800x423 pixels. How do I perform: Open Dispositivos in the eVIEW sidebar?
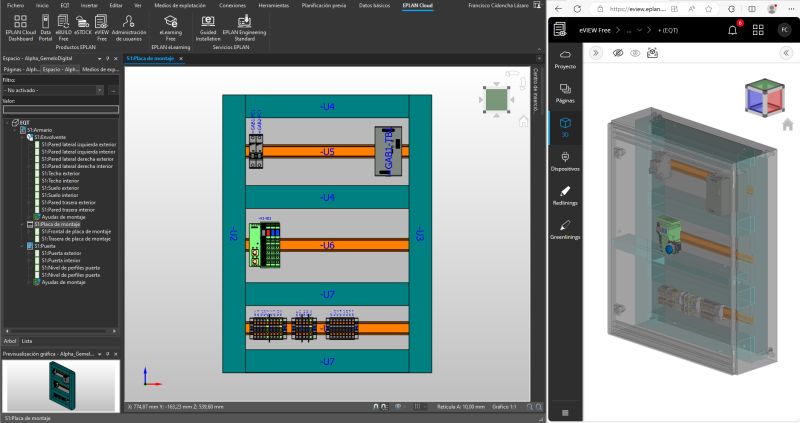coord(565,160)
